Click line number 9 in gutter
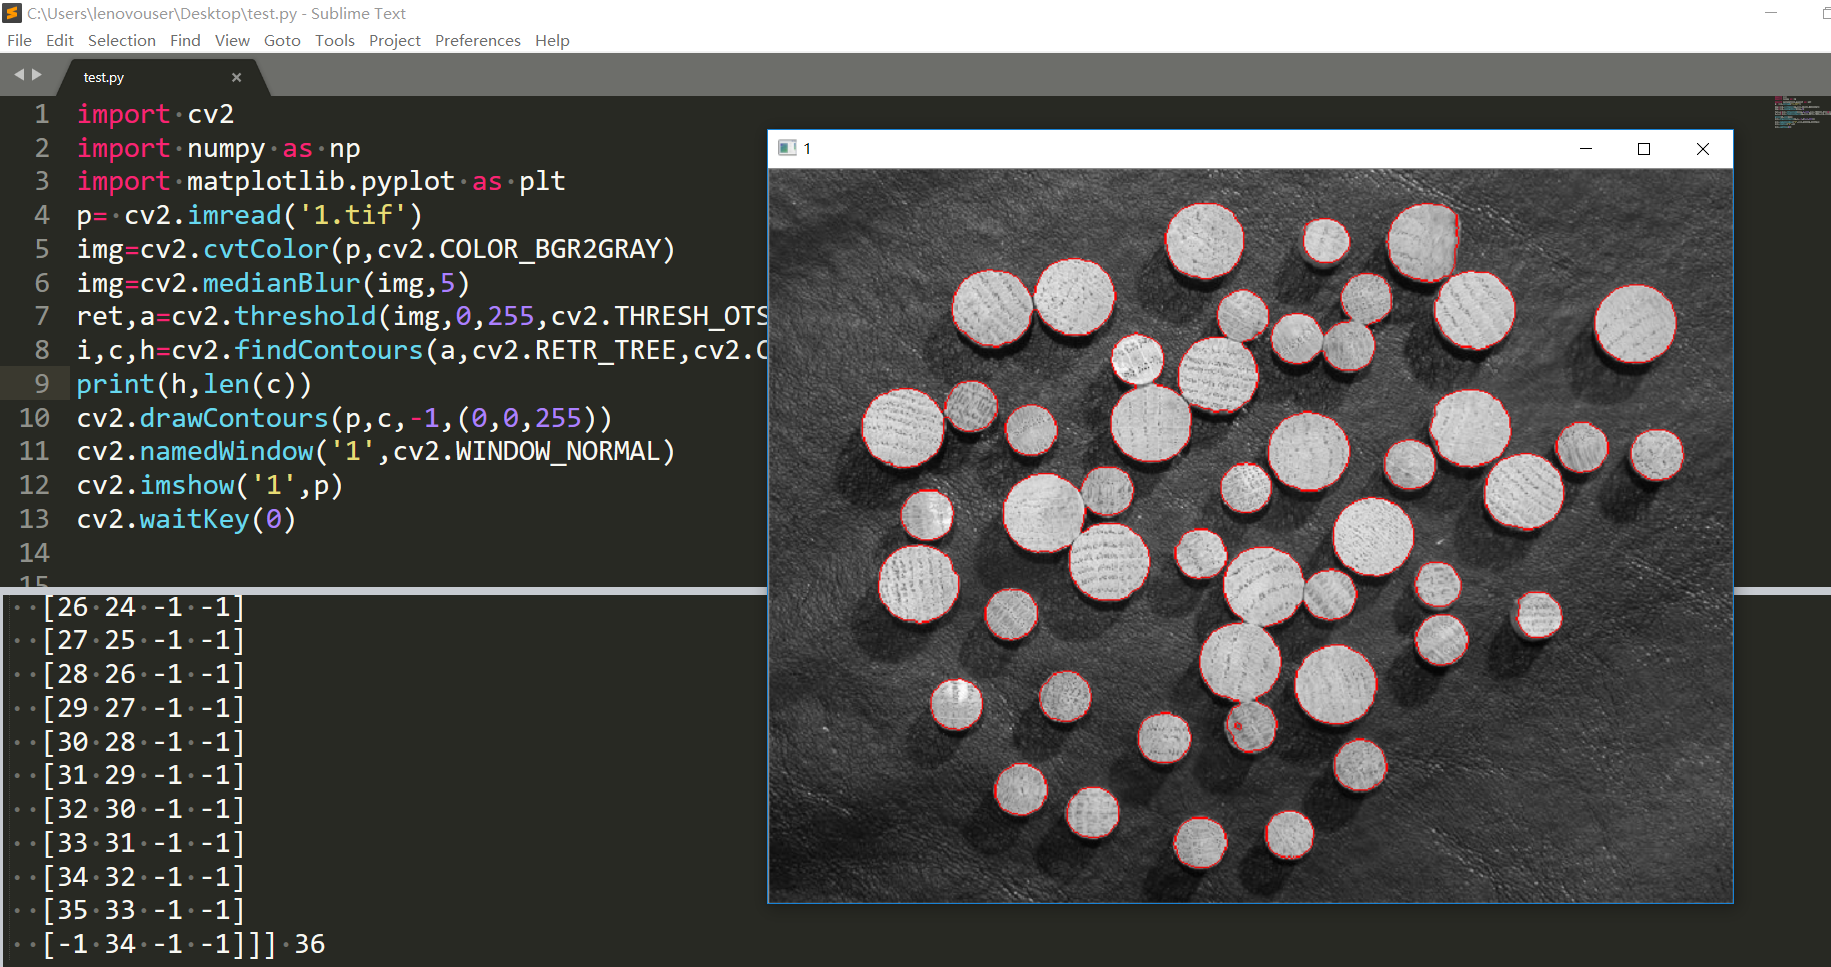 pos(41,384)
